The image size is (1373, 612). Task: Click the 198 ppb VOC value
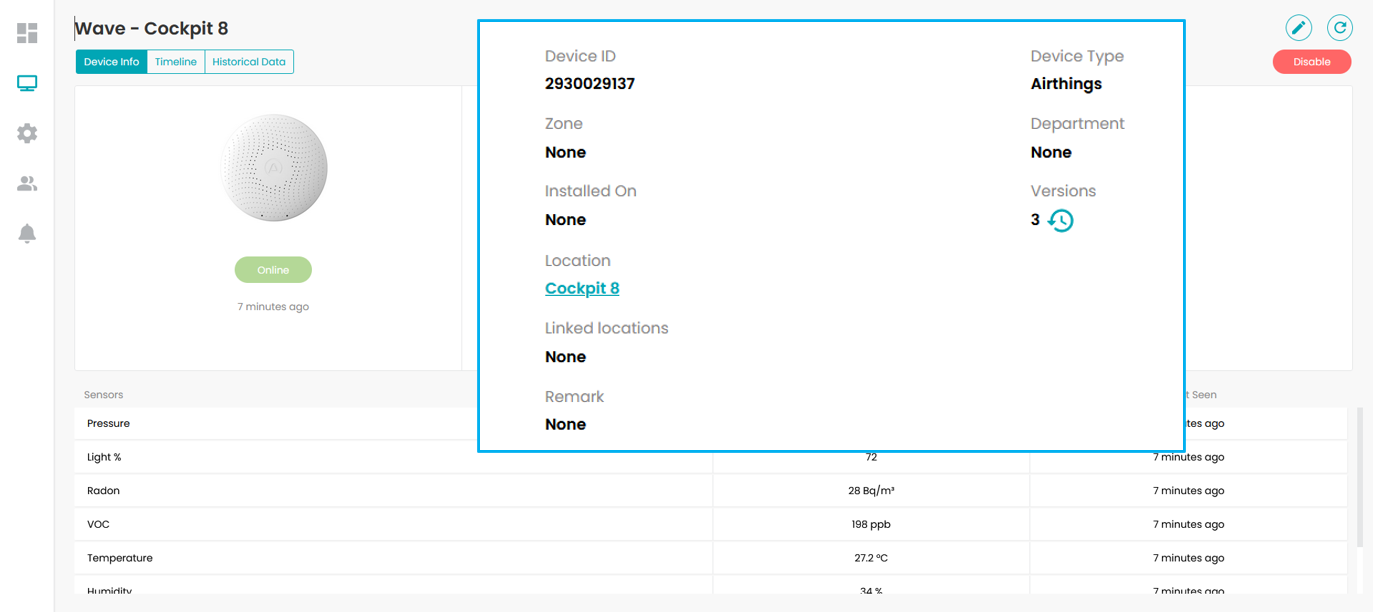(871, 524)
